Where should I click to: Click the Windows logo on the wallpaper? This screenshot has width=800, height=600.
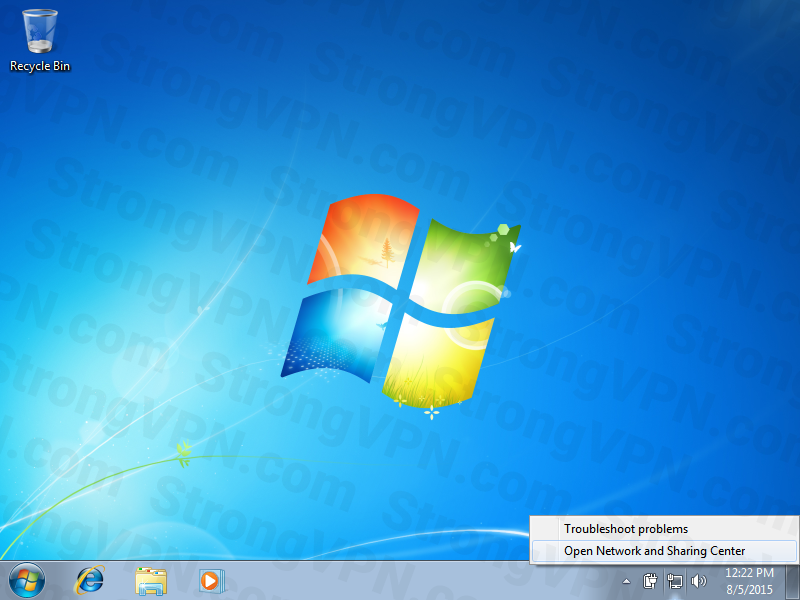pos(400,300)
